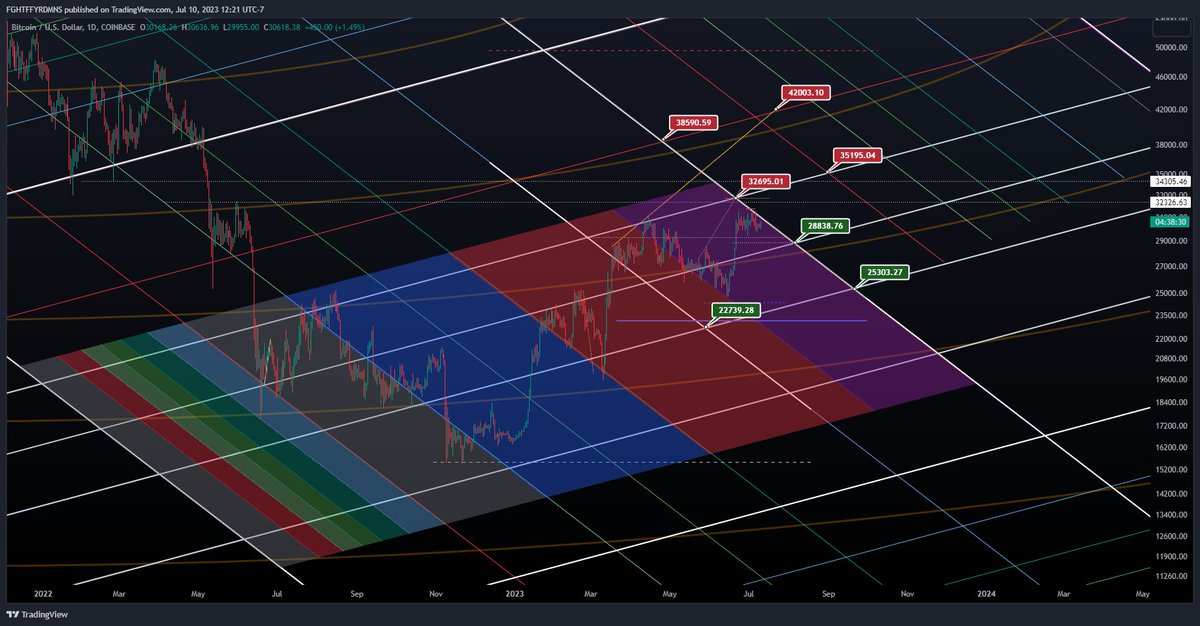1200x626 pixels.
Task: Click the 2024 time axis label
Action: coord(986,593)
